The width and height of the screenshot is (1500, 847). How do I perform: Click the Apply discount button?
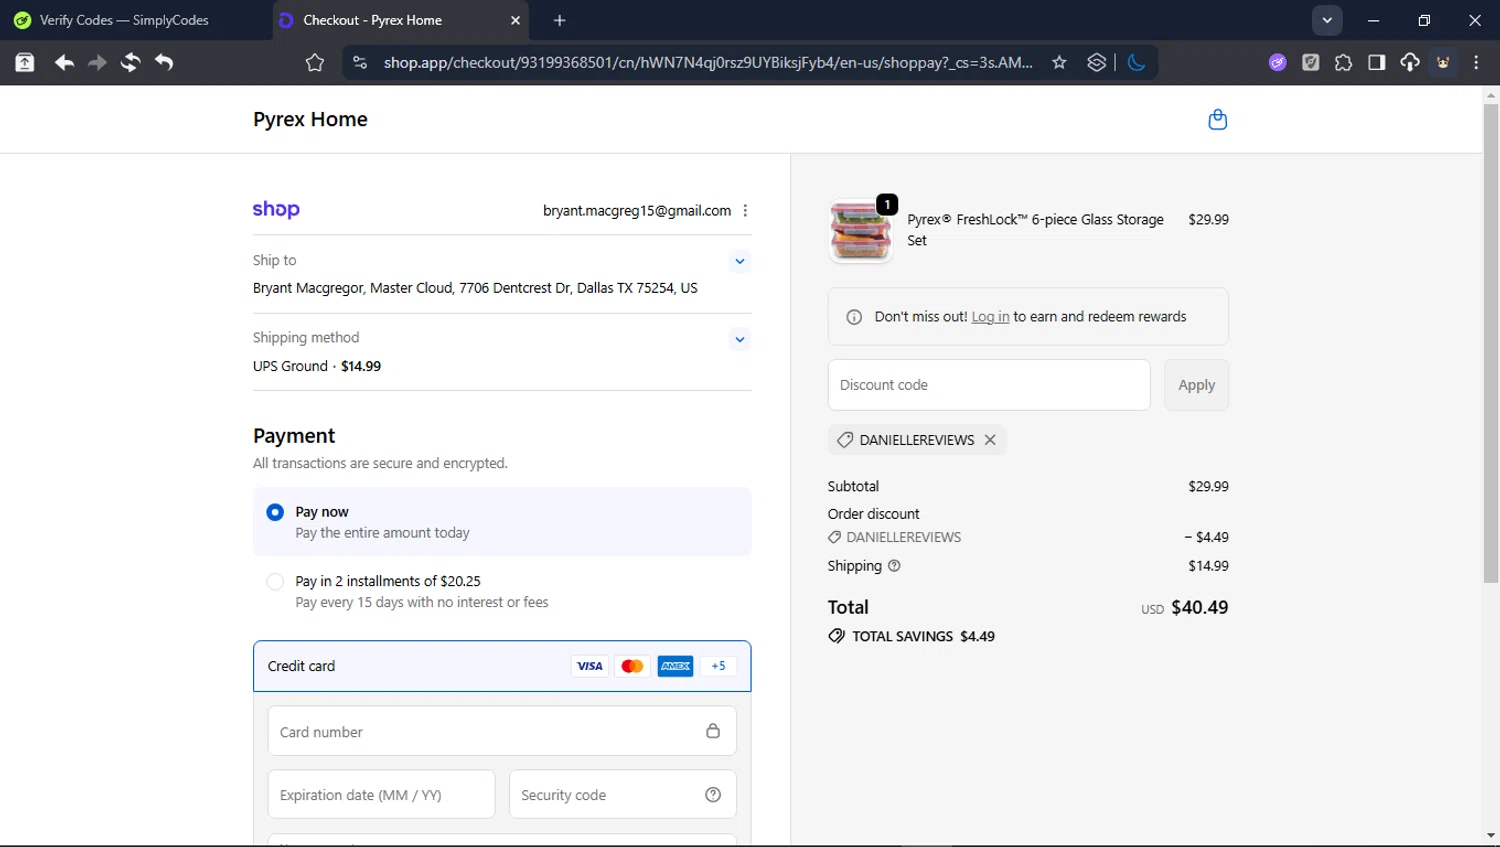tap(1196, 385)
